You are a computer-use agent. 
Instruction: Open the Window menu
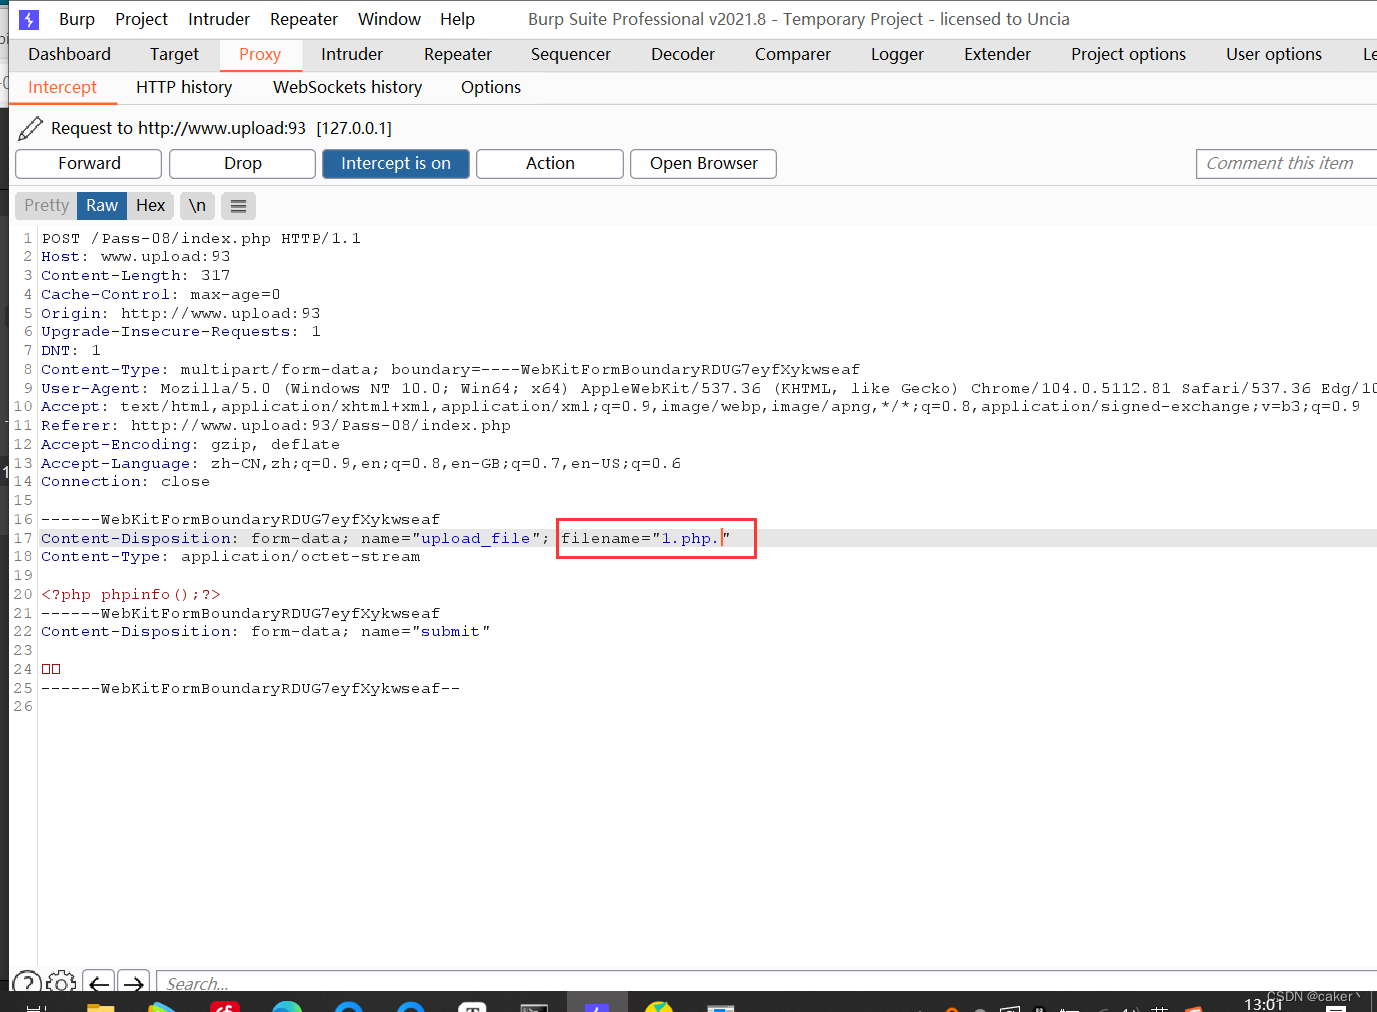click(x=389, y=19)
